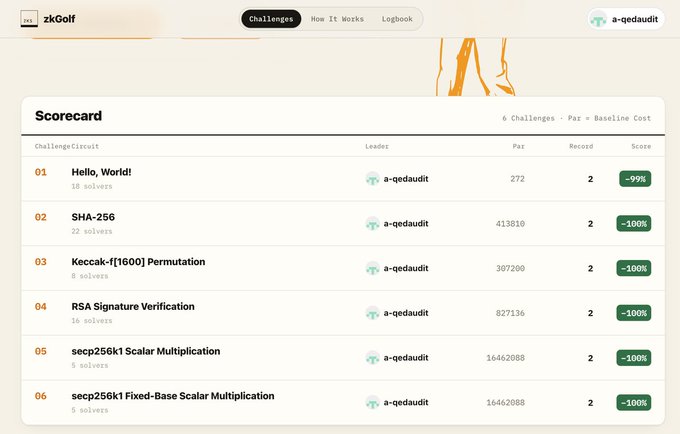Click the -99% score badge

coord(635,179)
